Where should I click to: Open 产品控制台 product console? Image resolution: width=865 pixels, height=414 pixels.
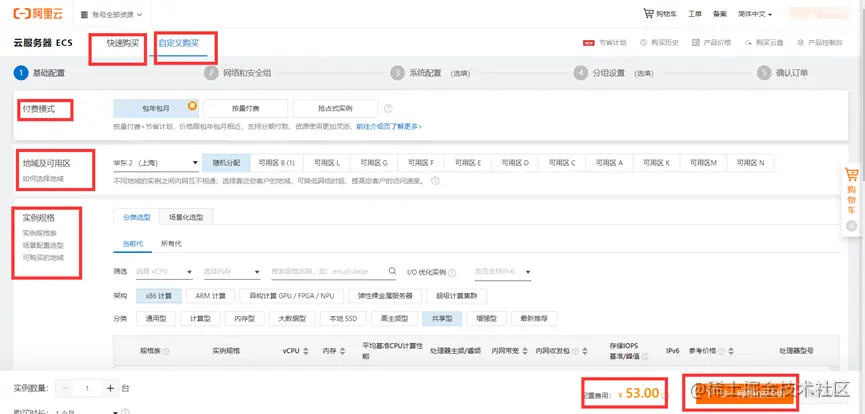pyautogui.click(x=820, y=43)
